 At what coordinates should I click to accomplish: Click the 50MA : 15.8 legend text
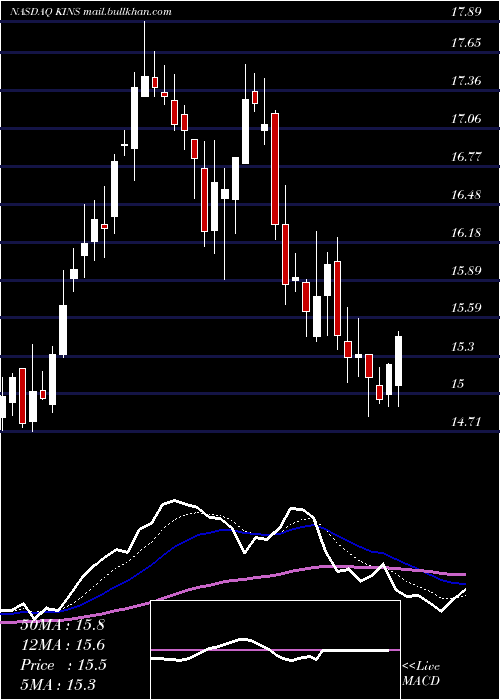point(62,625)
